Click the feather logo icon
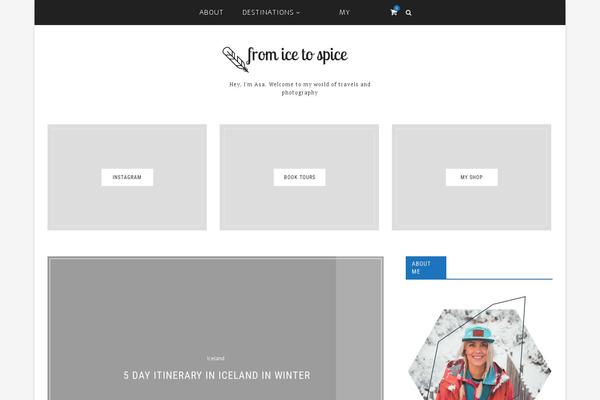The image size is (600, 400). coord(235,59)
